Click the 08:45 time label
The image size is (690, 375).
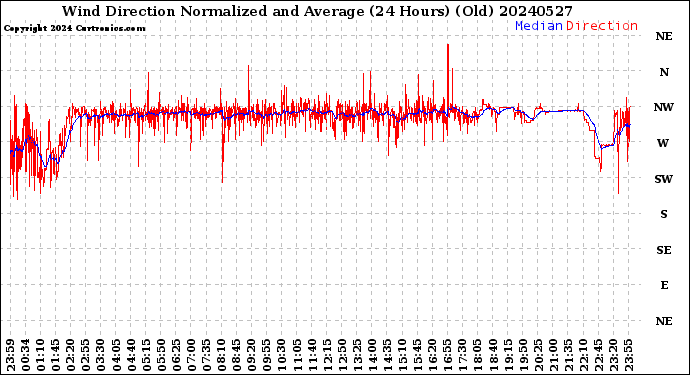click(x=236, y=355)
